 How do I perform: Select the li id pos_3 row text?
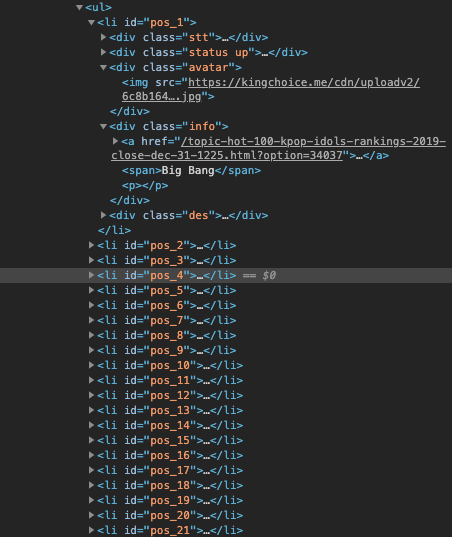[x=167, y=260]
